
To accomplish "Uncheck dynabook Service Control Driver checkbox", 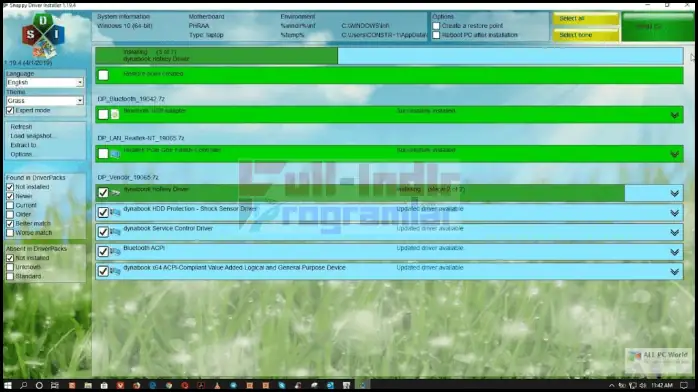I will click(x=103, y=232).
